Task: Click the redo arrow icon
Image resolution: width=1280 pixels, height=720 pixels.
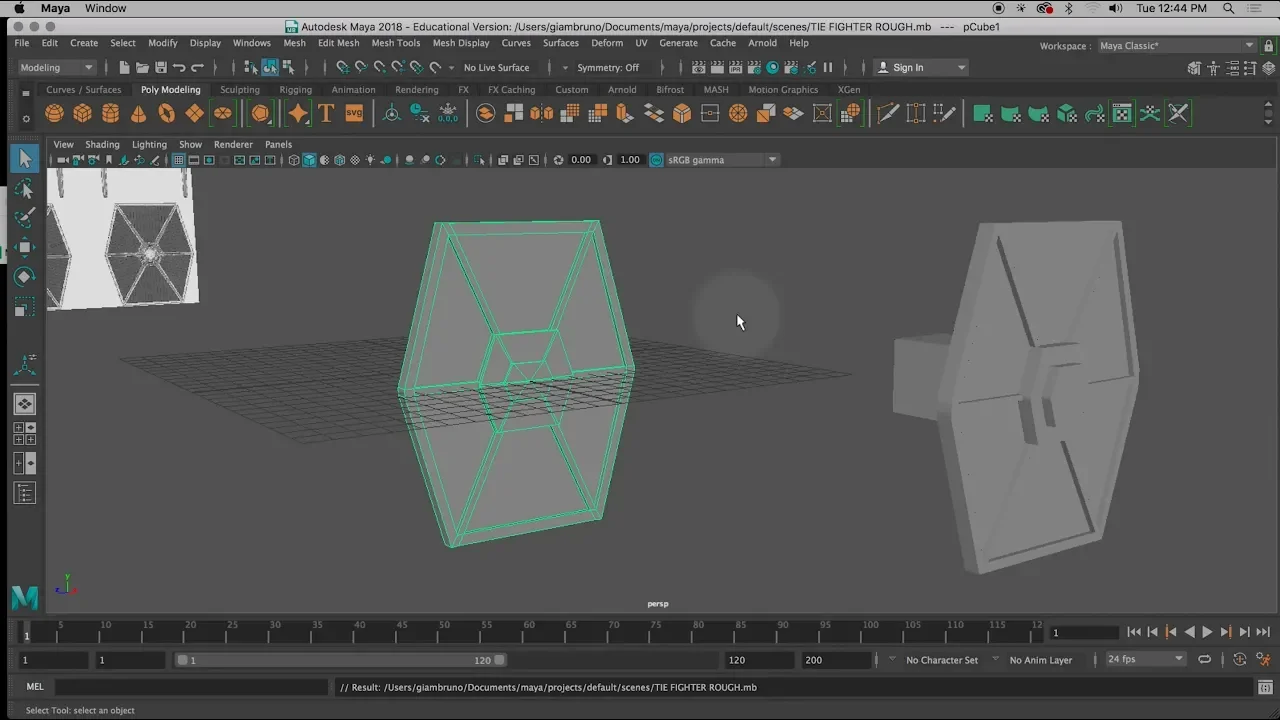Action: tap(197, 67)
